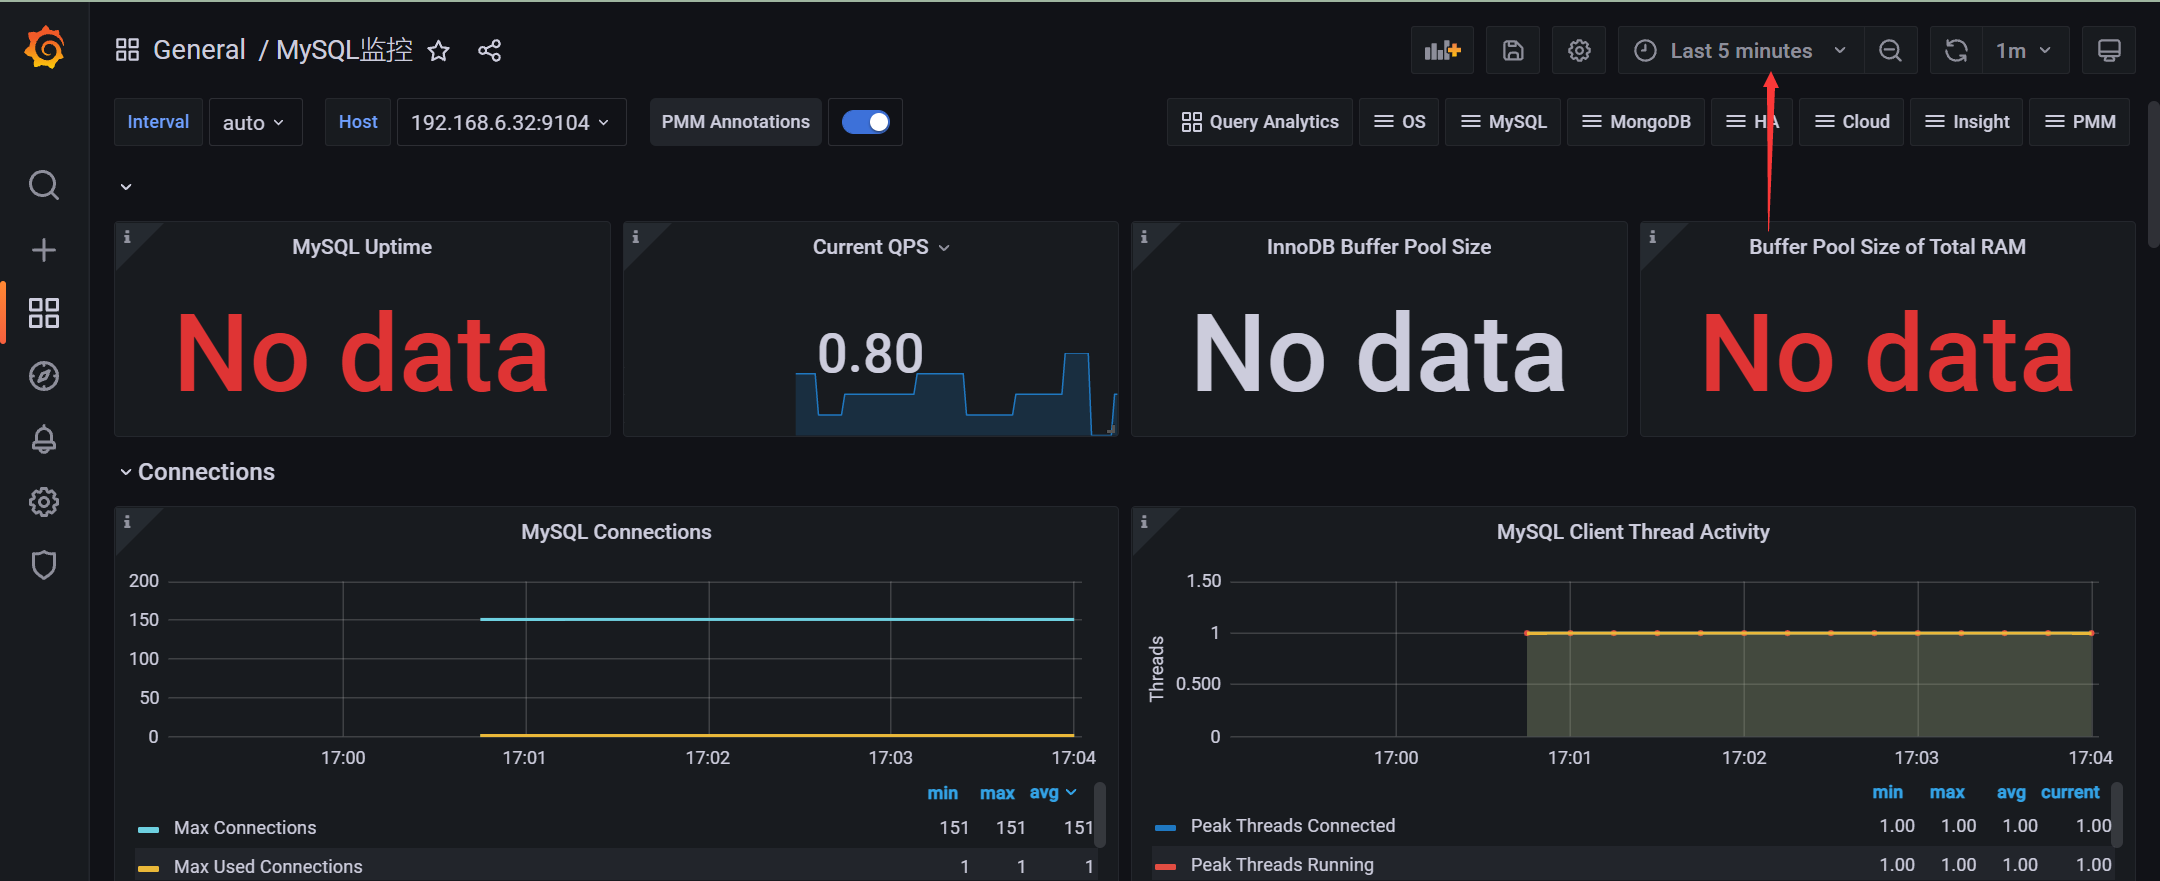Zoom out the time range

tap(1890, 50)
